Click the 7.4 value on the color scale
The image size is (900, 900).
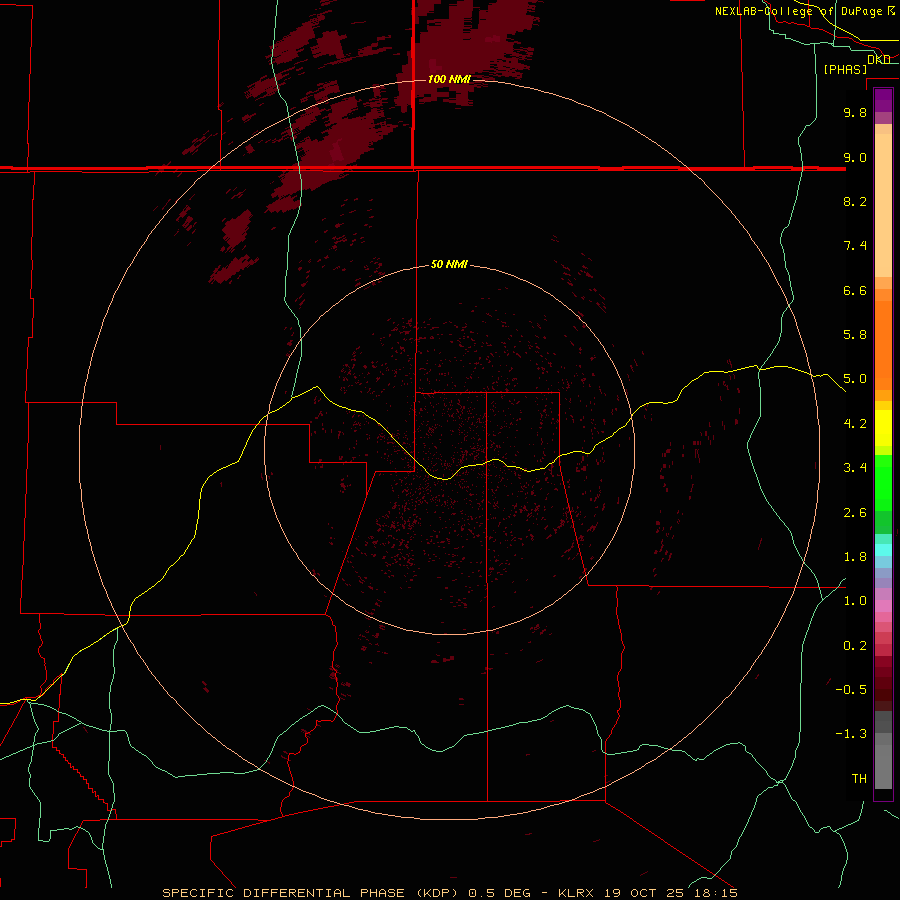[855, 246]
